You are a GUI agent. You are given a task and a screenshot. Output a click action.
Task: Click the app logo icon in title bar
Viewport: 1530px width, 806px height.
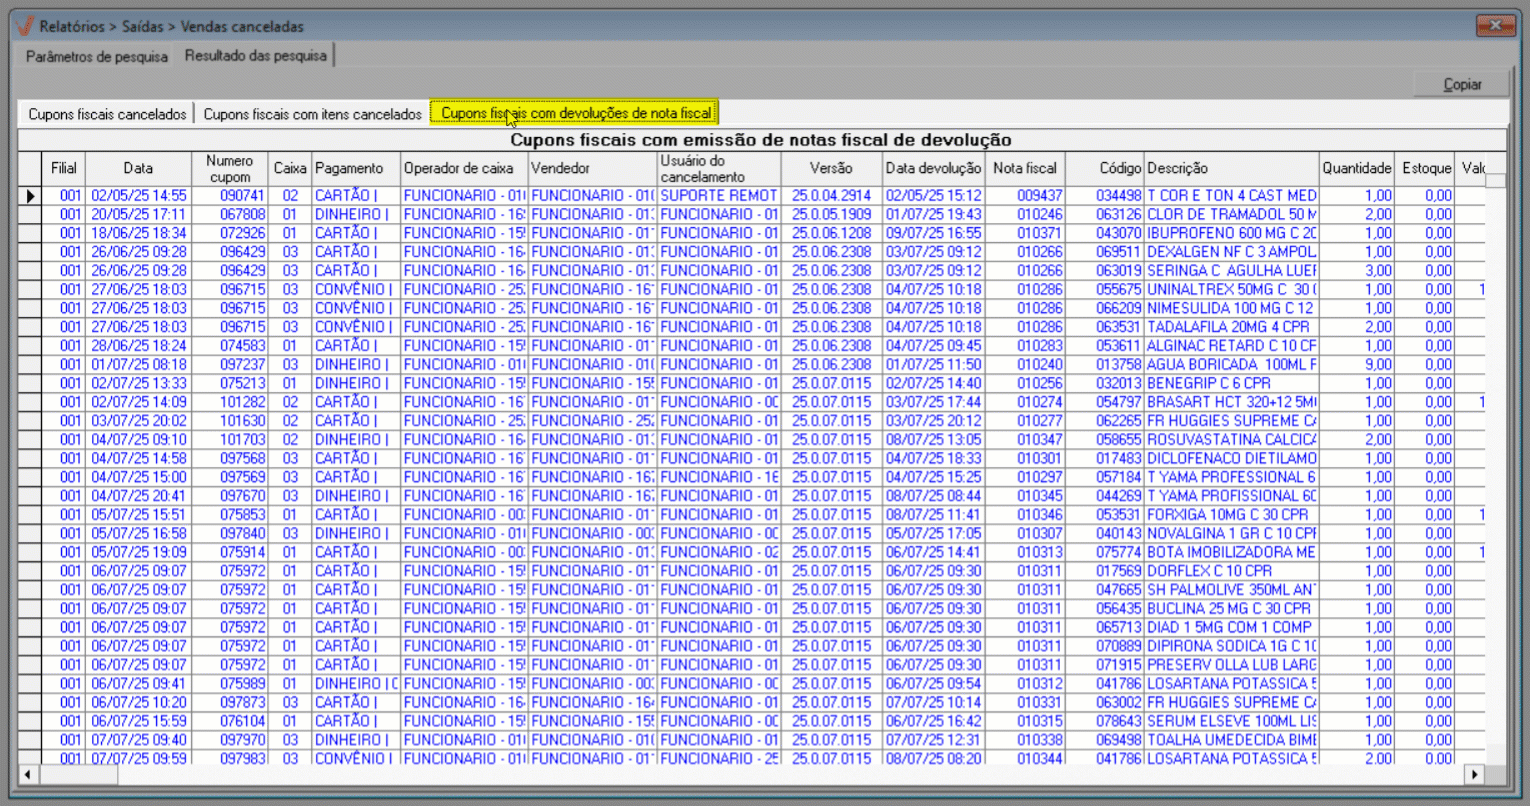coord(25,26)
